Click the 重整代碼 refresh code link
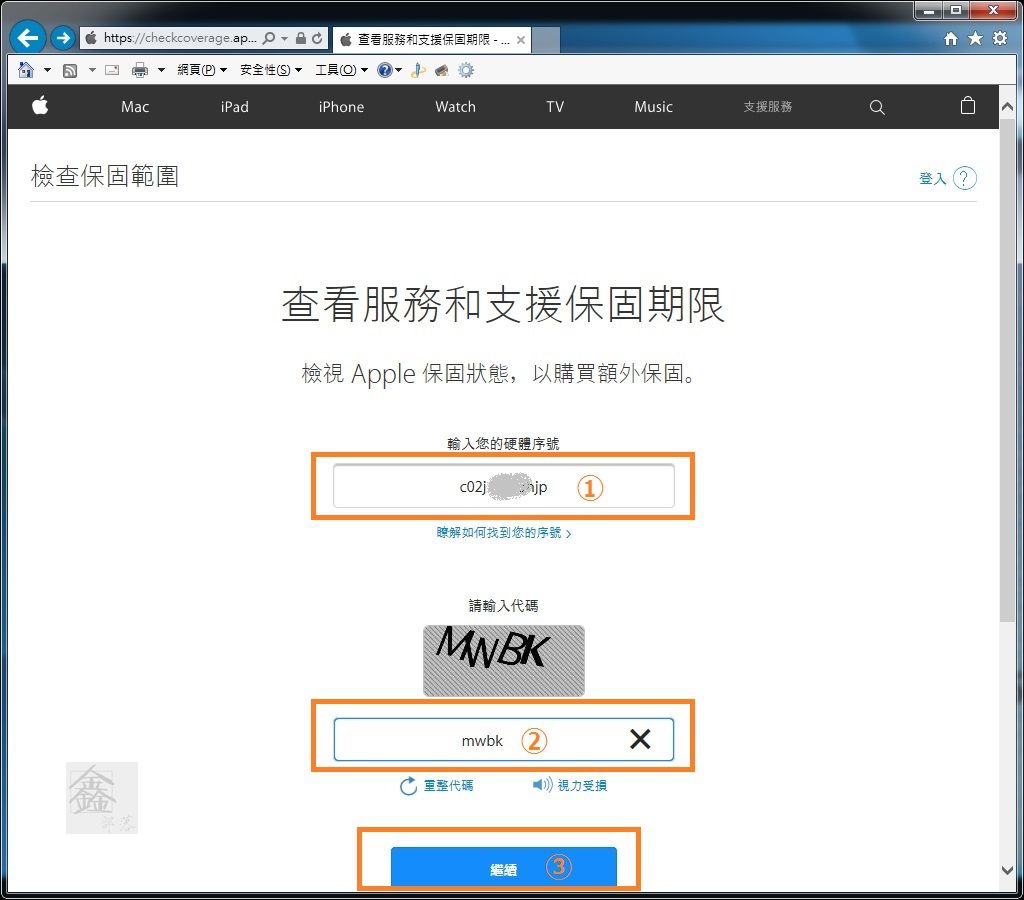Image resolution: width=1024 pixels, height=900 pixels. tap(448, 785)
